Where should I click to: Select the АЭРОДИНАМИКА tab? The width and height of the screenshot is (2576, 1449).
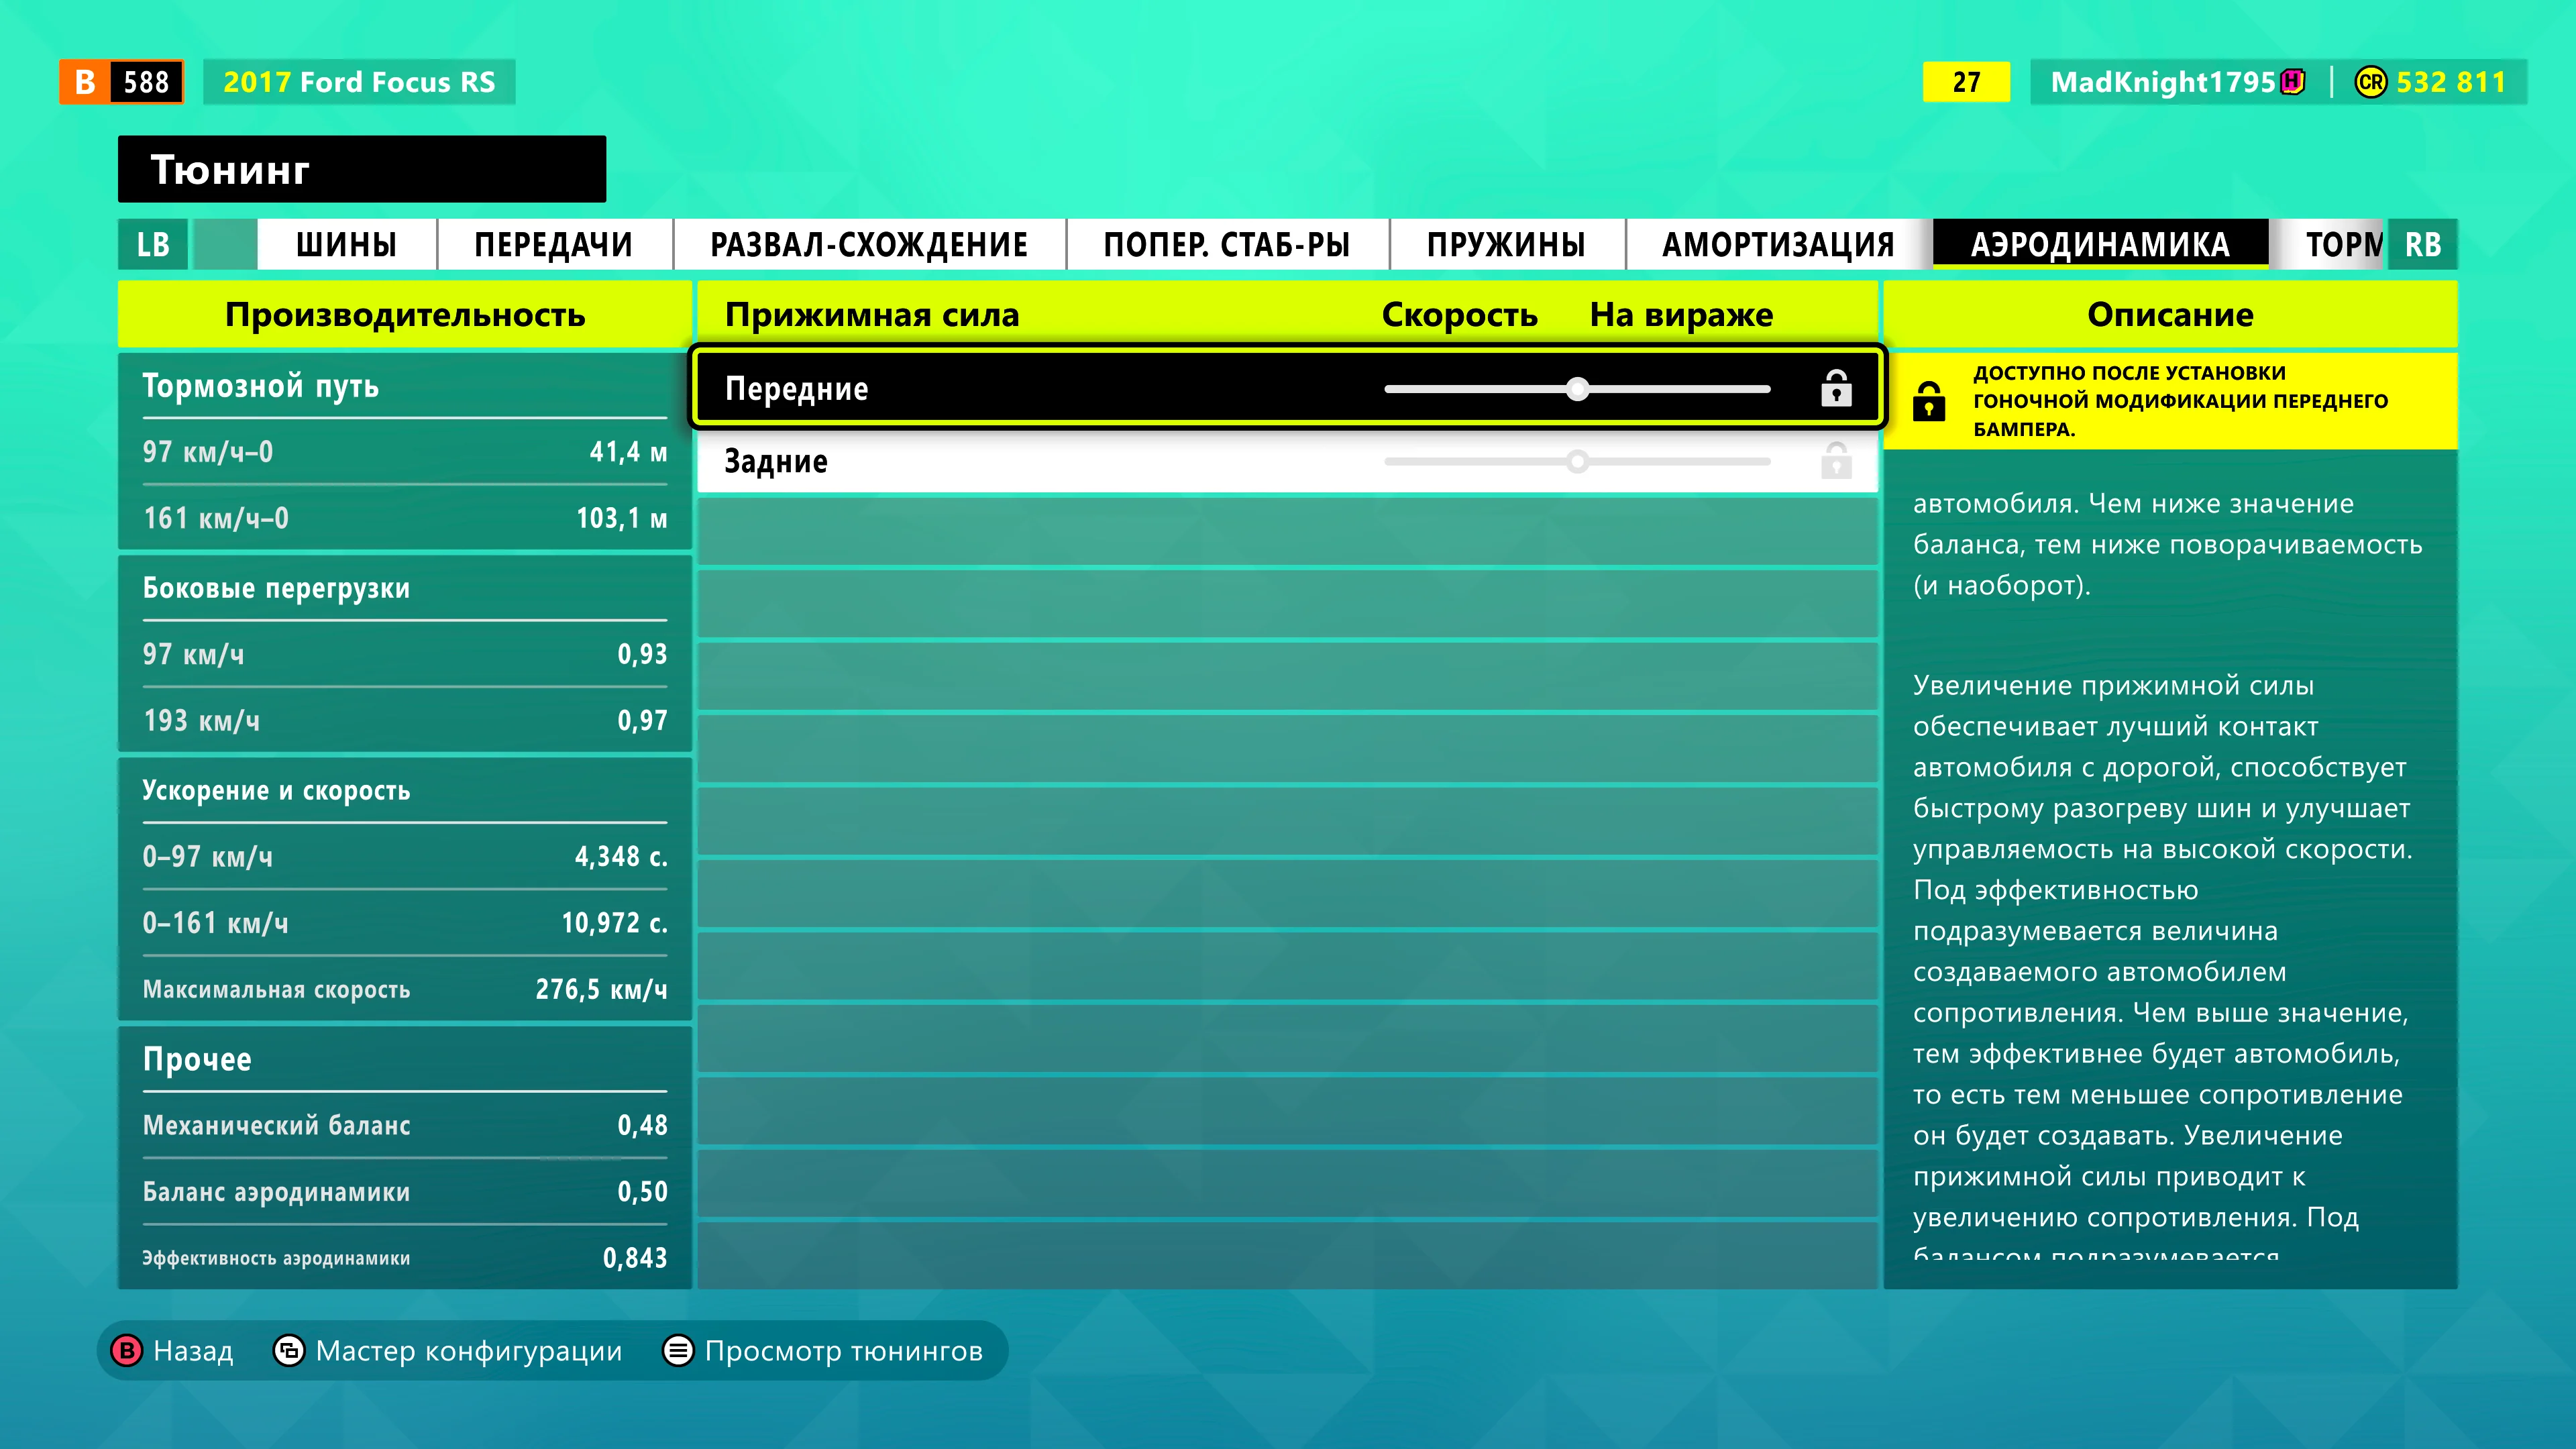[2100, 244]
